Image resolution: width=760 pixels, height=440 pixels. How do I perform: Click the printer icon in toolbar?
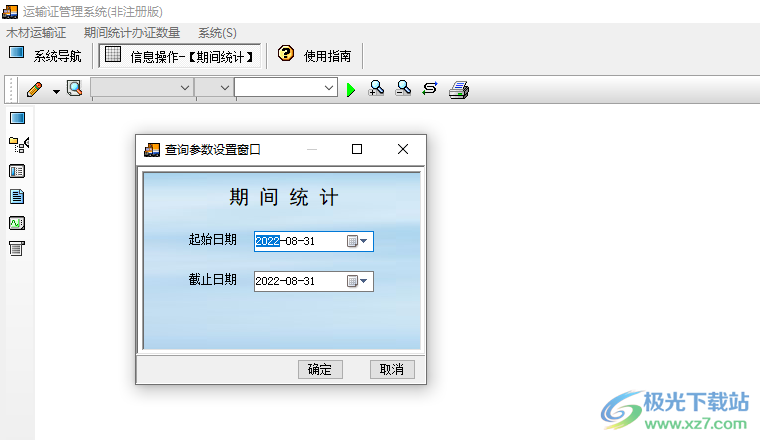pyautogui.click(x=459, y=90)
